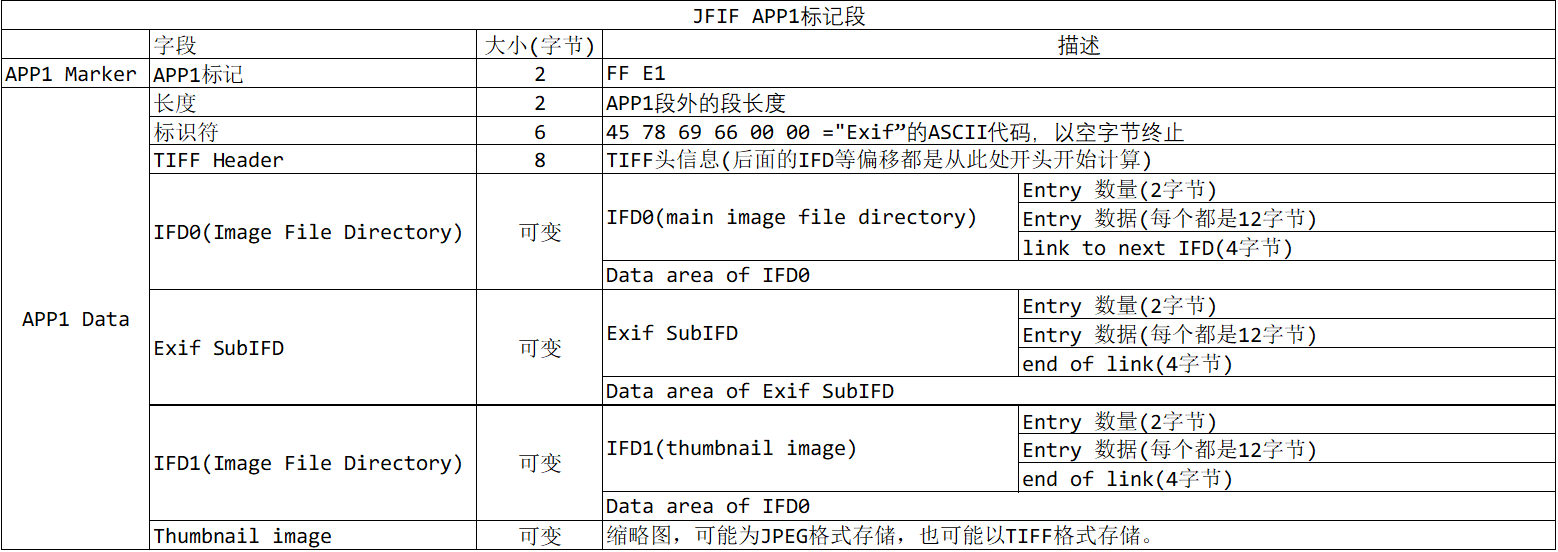Click the "描述" column header
Screen dimensions: 1558x552
pyautogui.click(x=1079, y=45)
